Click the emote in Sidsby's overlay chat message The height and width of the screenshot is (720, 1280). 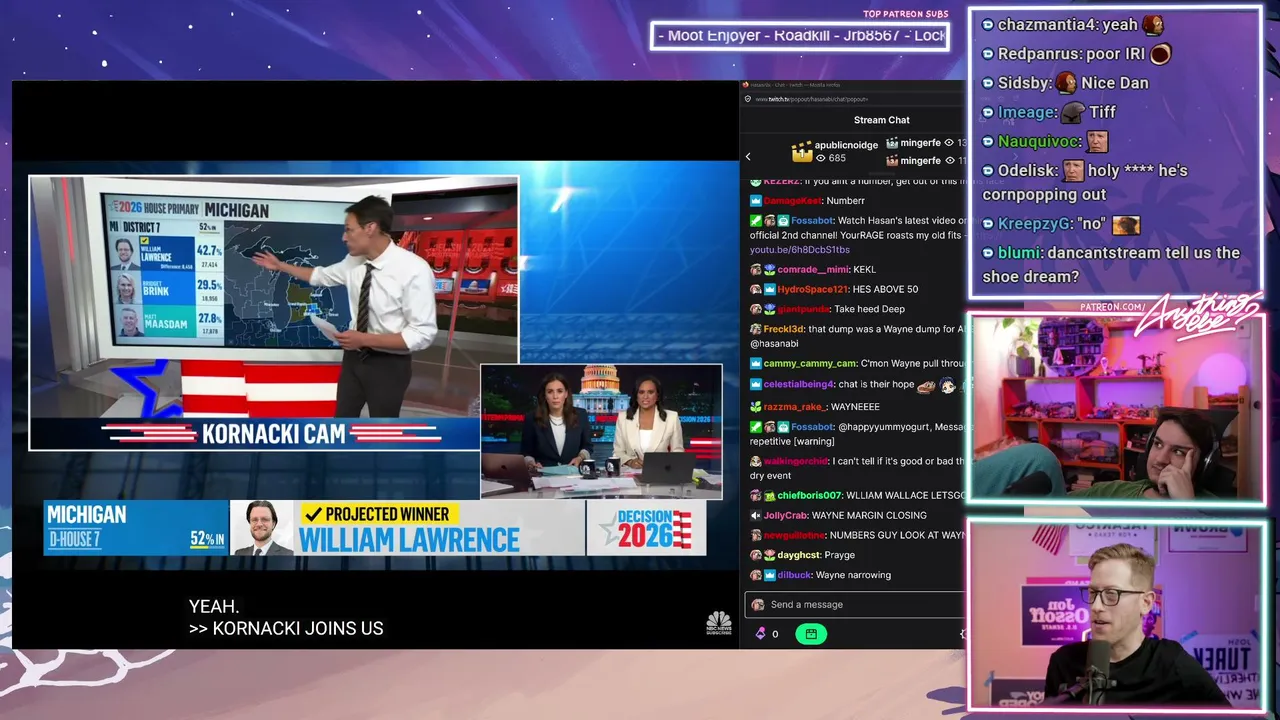(1066, 82)
